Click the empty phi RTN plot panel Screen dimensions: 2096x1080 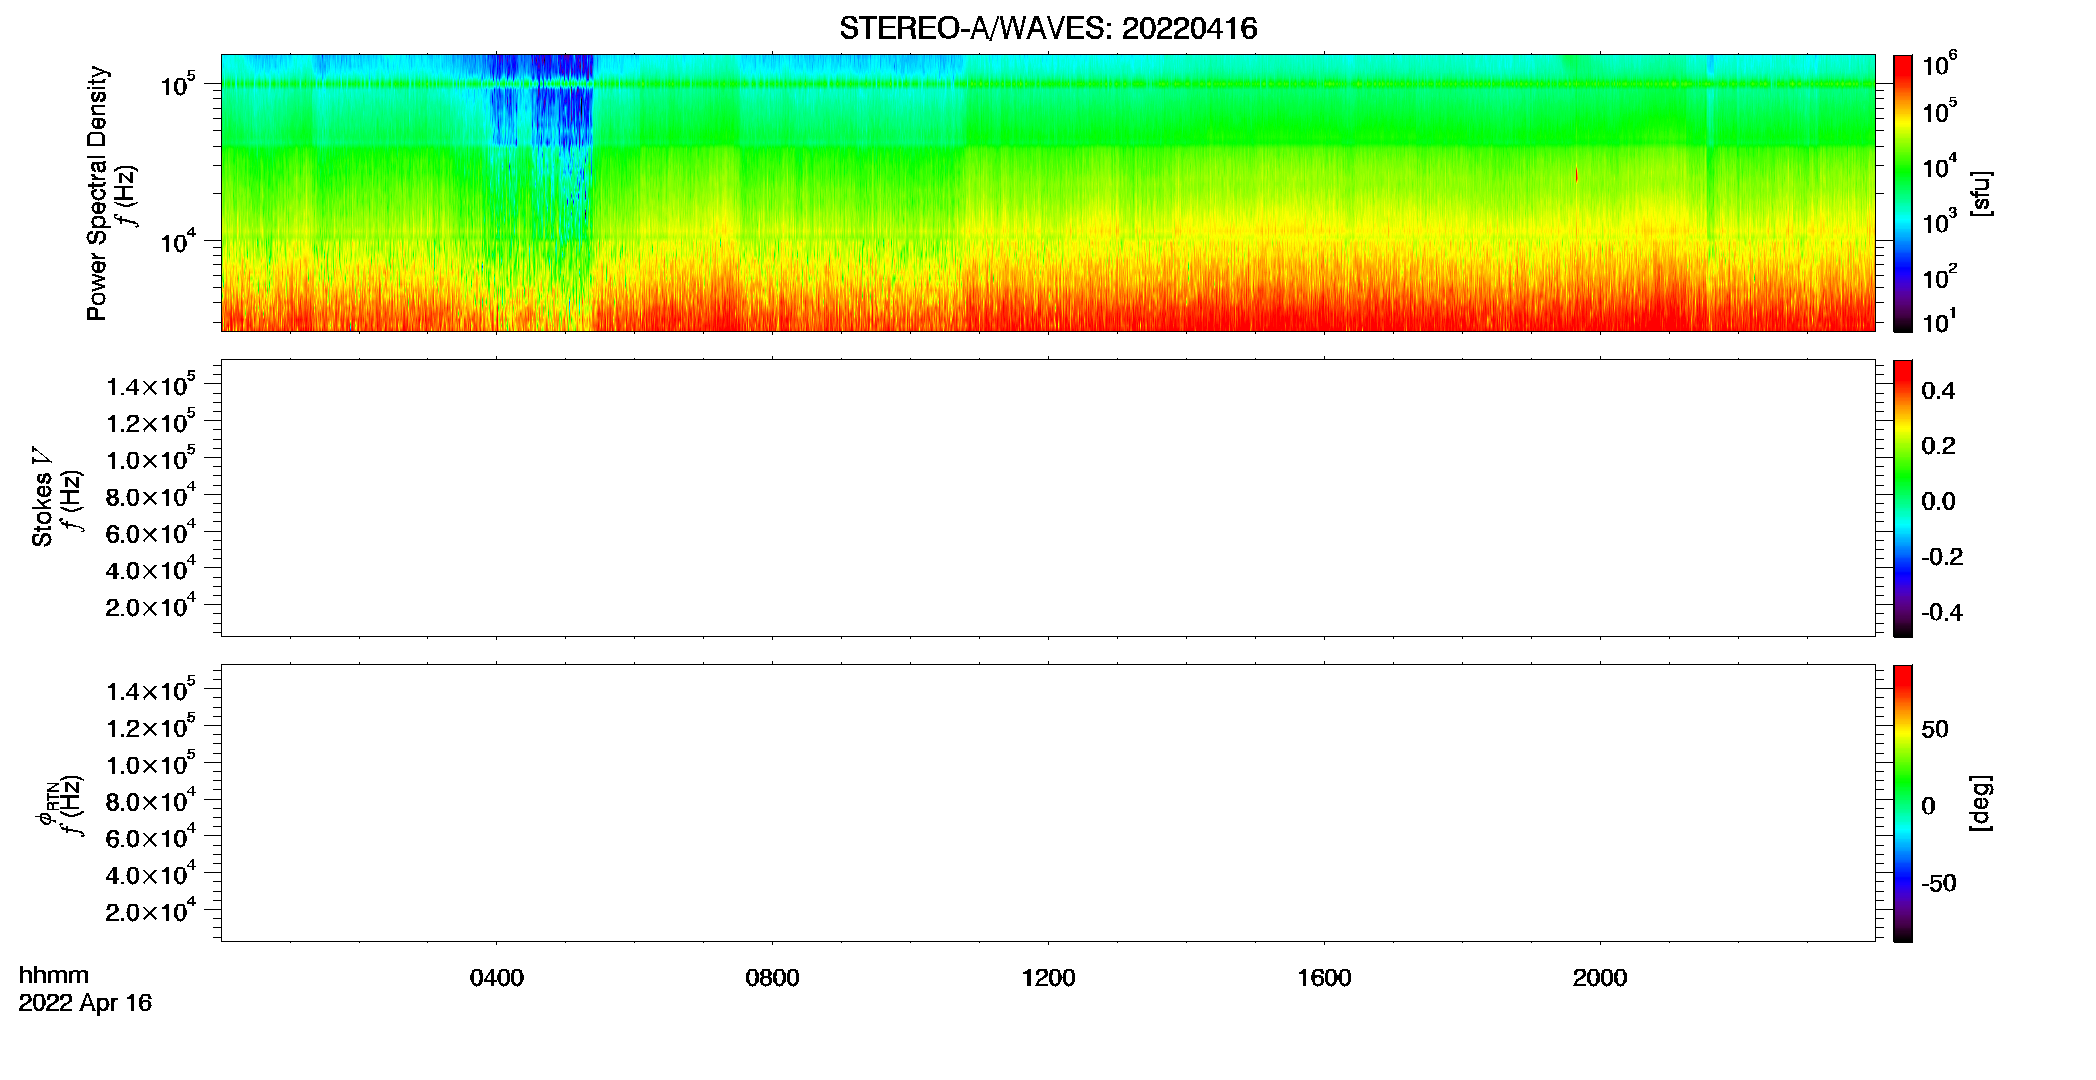[x=1048, y=802]
